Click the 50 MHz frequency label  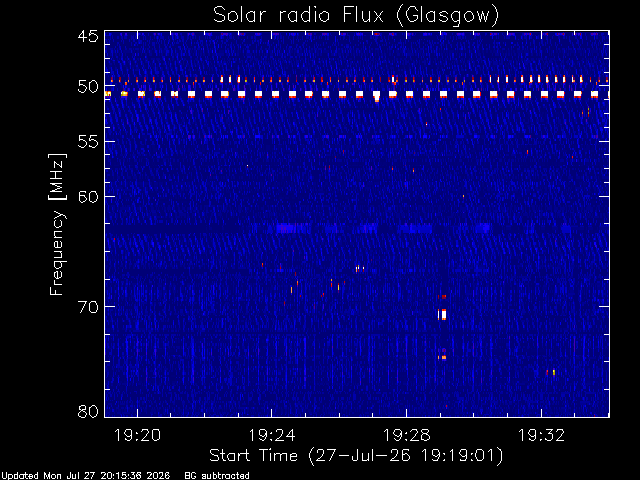tap(88, 87)
